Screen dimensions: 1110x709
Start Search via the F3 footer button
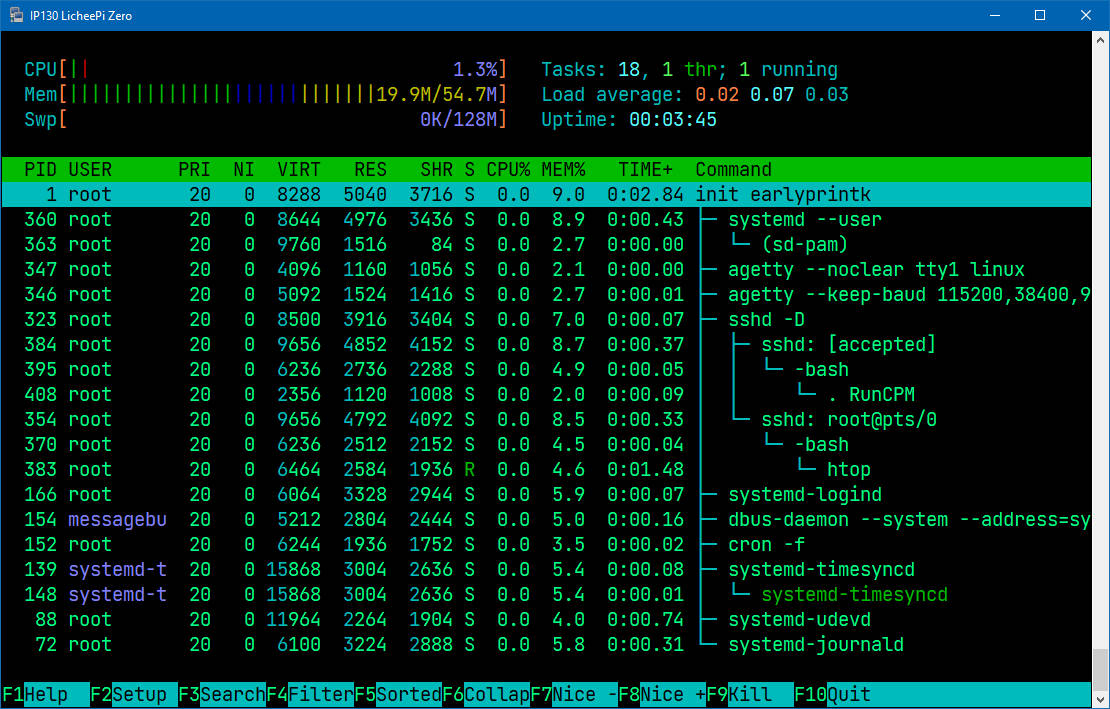coord(222,695)
